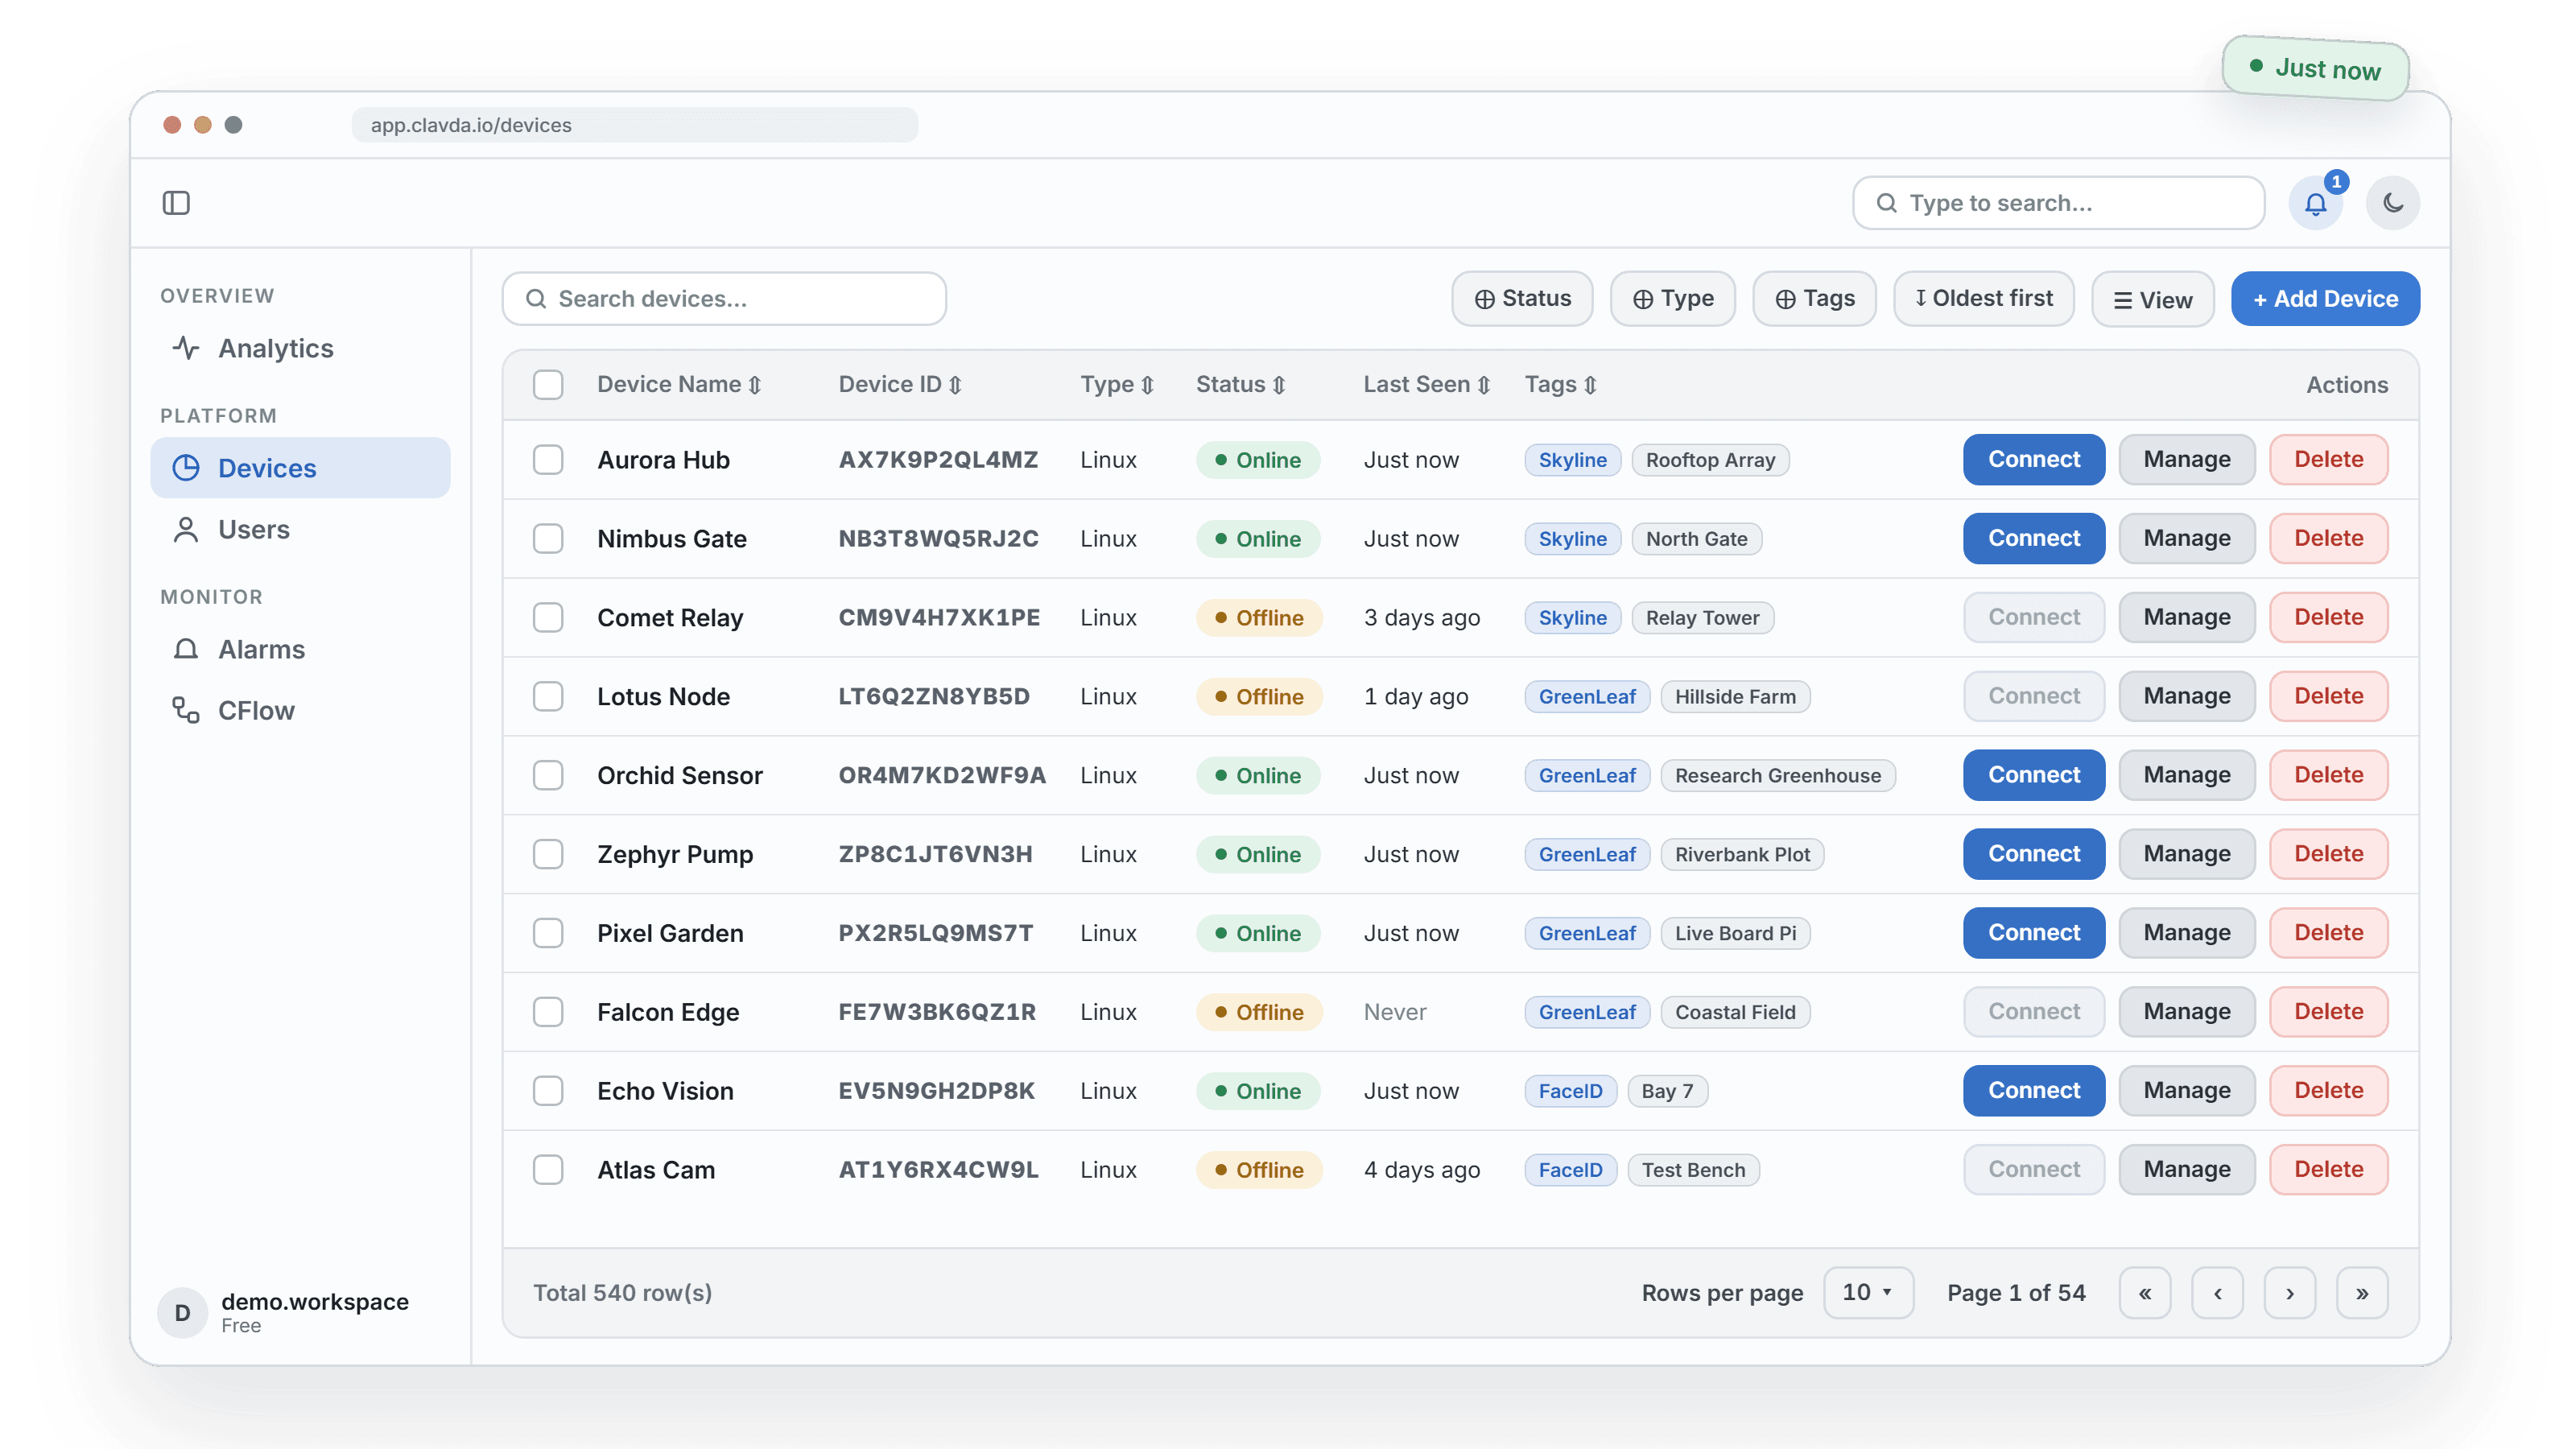Sort by Type column header

[x=1117, y=385]
